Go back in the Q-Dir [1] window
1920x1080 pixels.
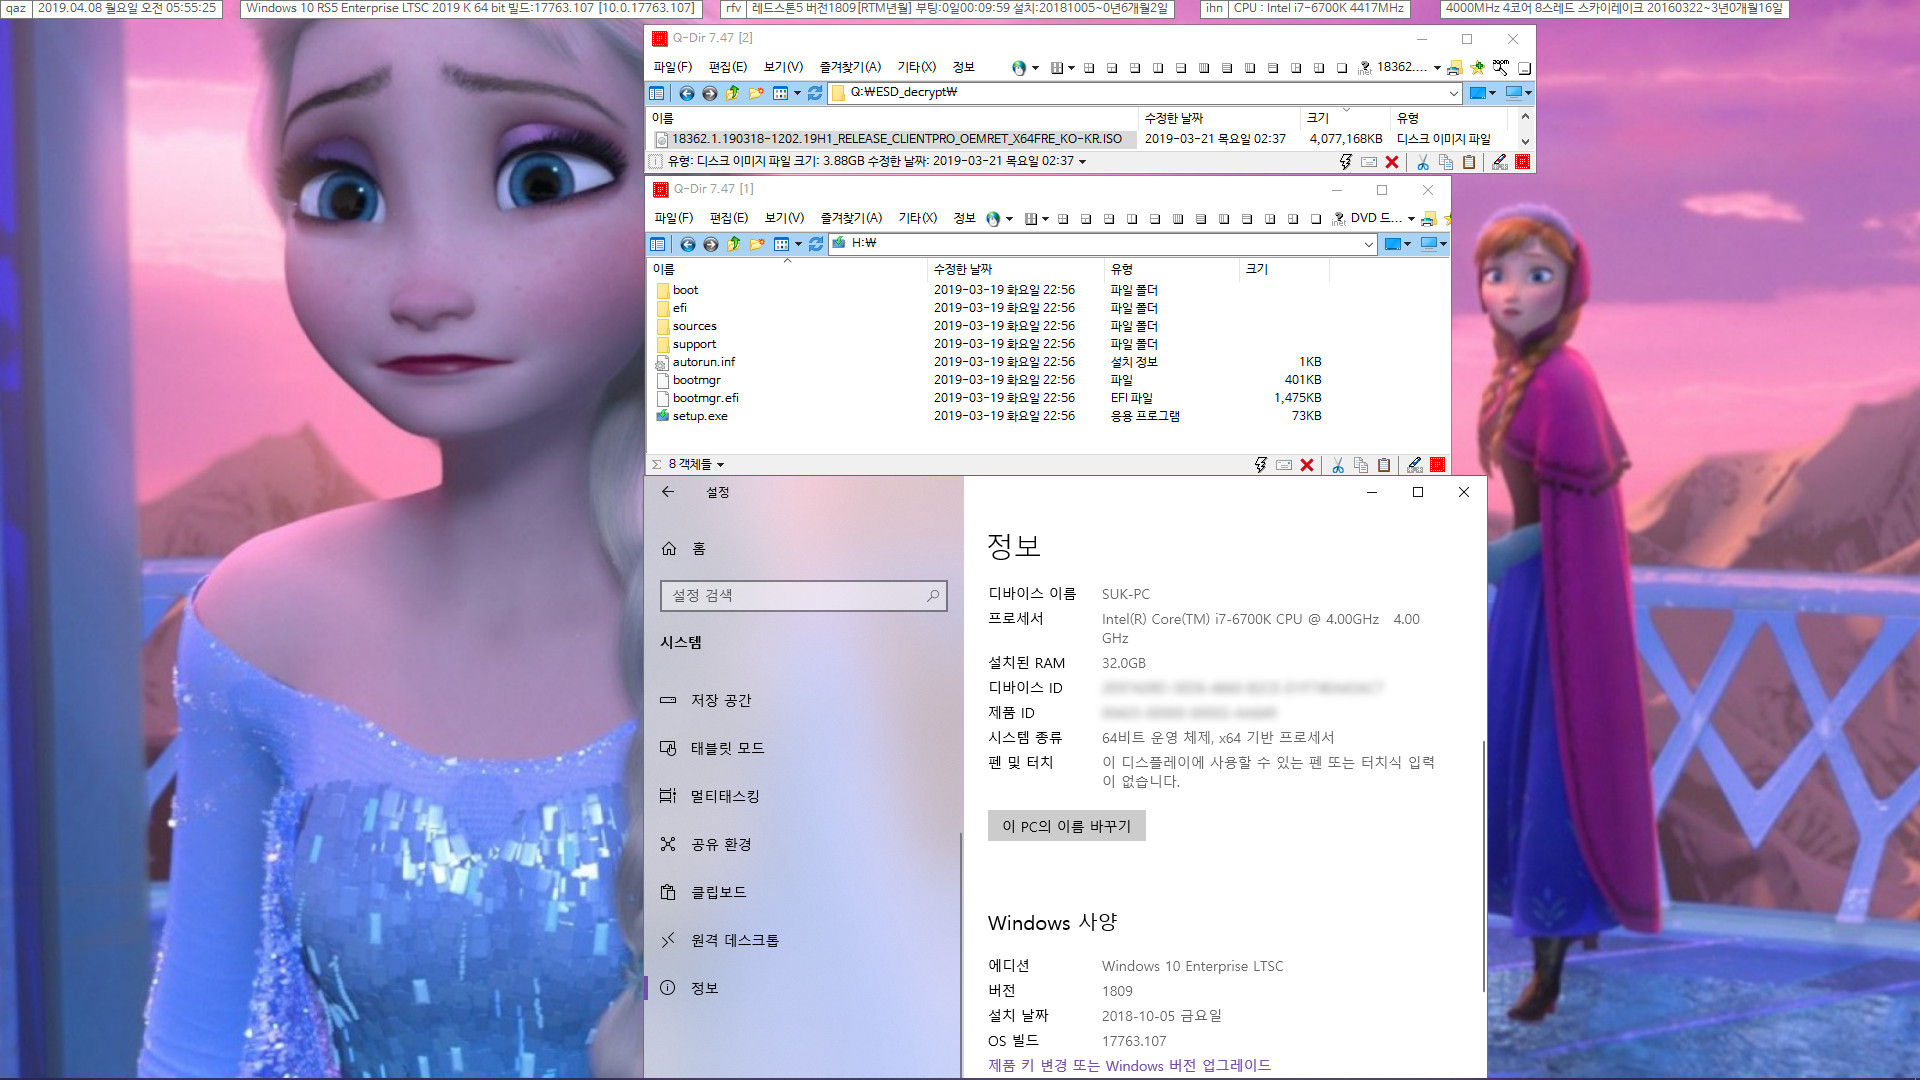pyautogui.click(x=687, y=244)
